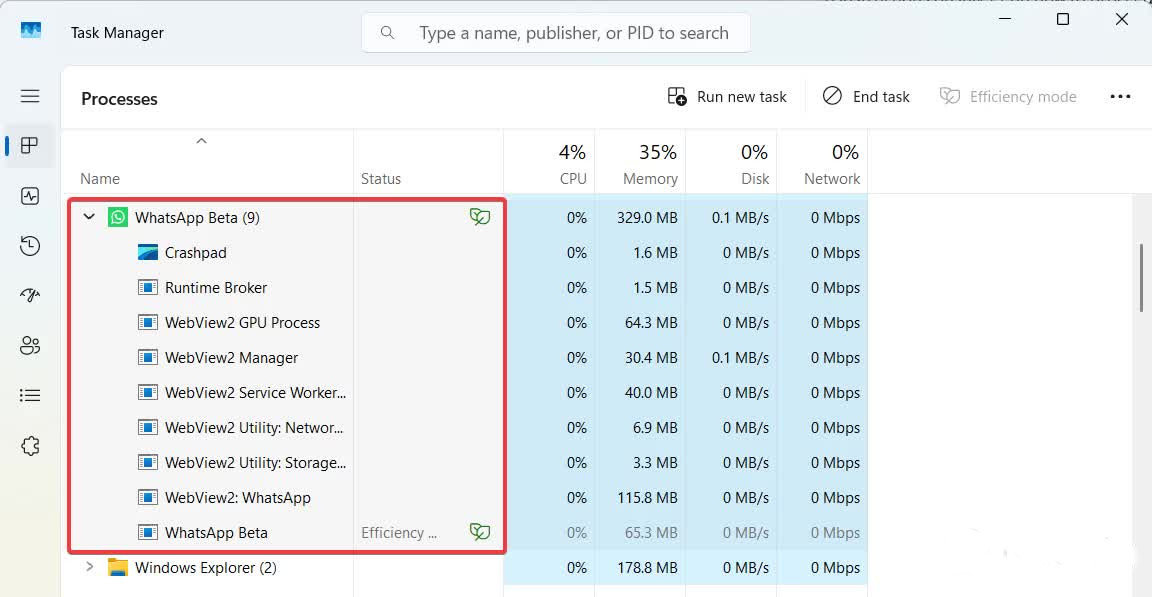Open the Services puzzle icon in sidebar
1152x597 pixels.
(30, 446)
